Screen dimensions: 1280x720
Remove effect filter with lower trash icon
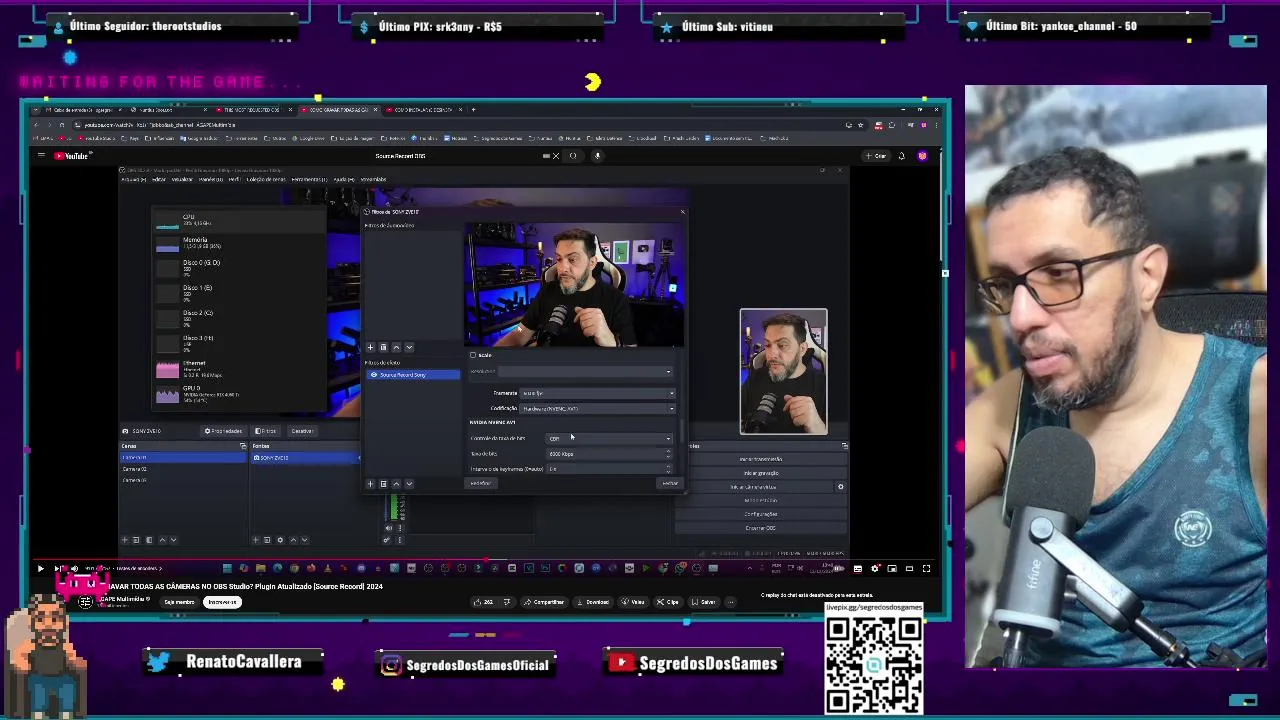(x=383, y=484)
